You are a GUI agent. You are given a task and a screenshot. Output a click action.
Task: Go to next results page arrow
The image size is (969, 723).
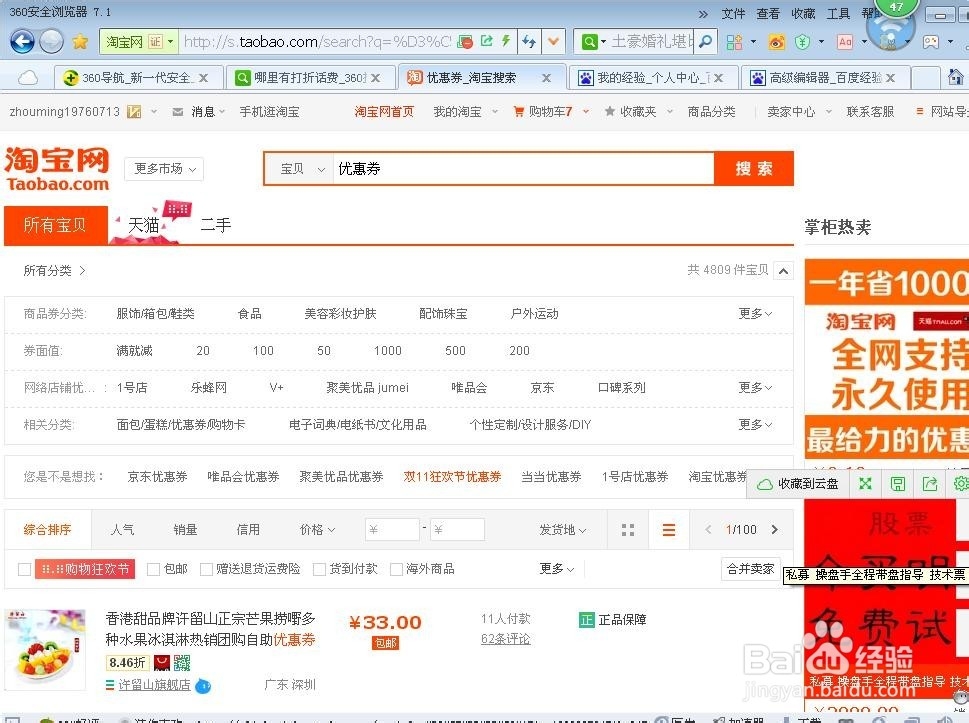click(x=774, y=530)
